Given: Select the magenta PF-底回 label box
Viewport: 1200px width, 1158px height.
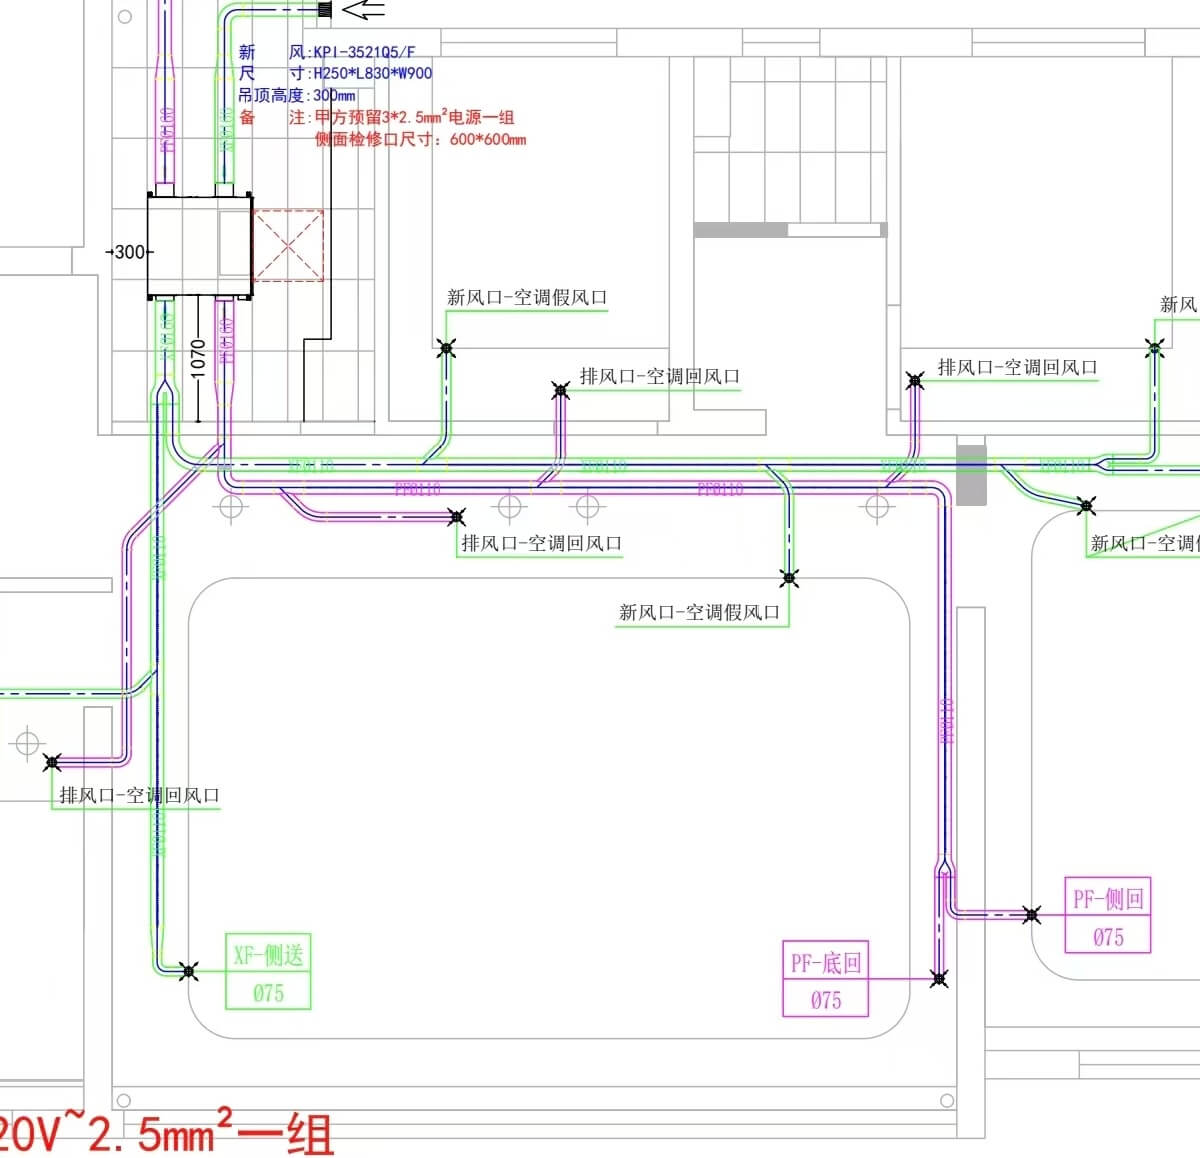Looking at the screenshot, I should (x=825, y=979).
